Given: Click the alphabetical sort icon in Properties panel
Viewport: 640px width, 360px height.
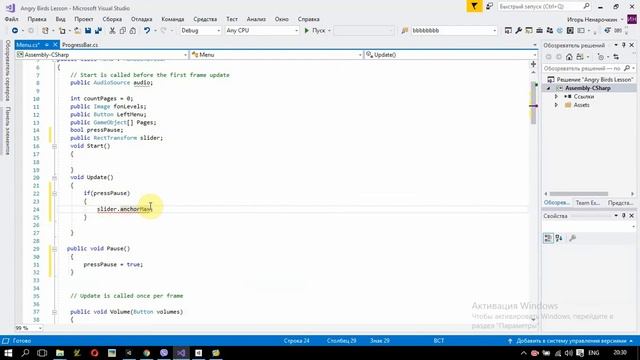Looking at the screenshot, I should coord(559,238).
